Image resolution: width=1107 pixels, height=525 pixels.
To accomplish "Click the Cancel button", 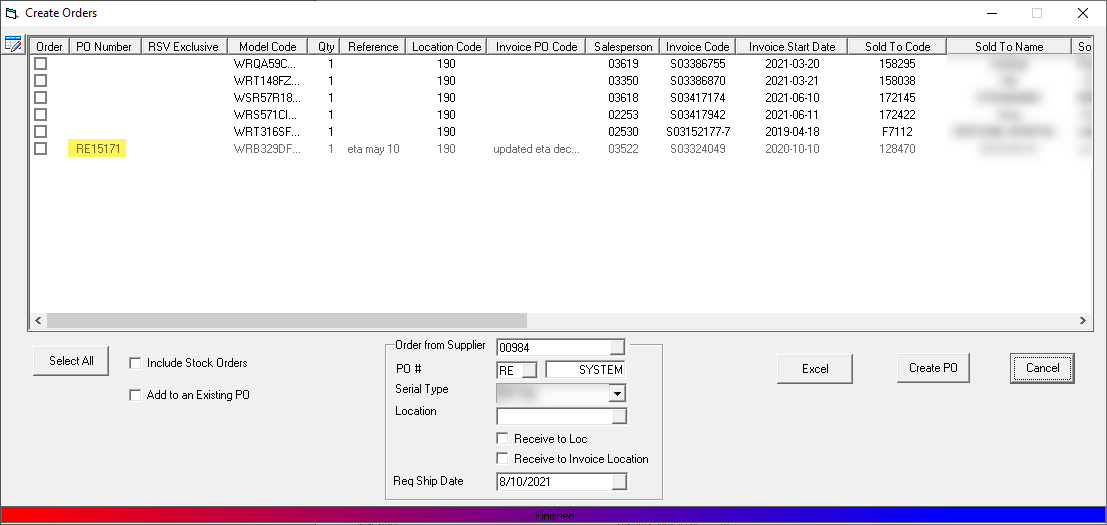I will [1041, 368].
